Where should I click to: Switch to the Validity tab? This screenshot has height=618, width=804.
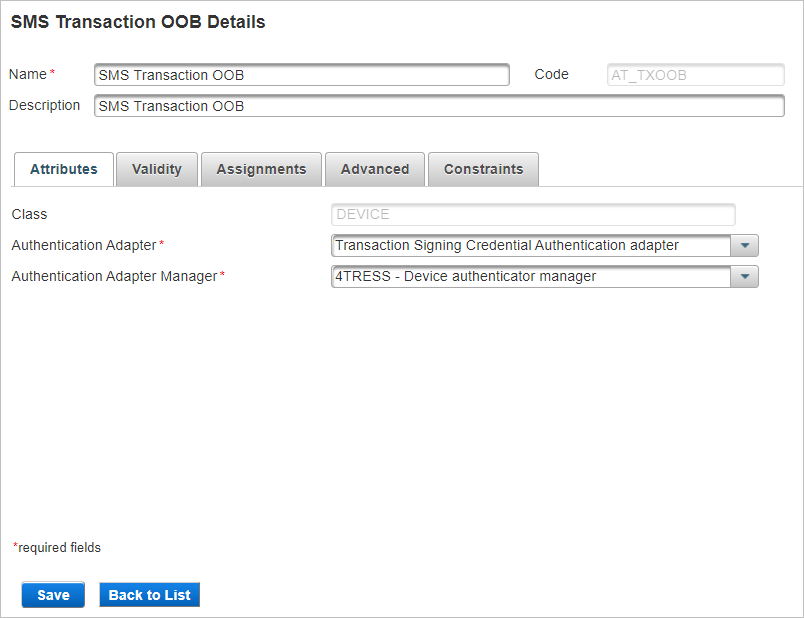click(x=156, y=169)
